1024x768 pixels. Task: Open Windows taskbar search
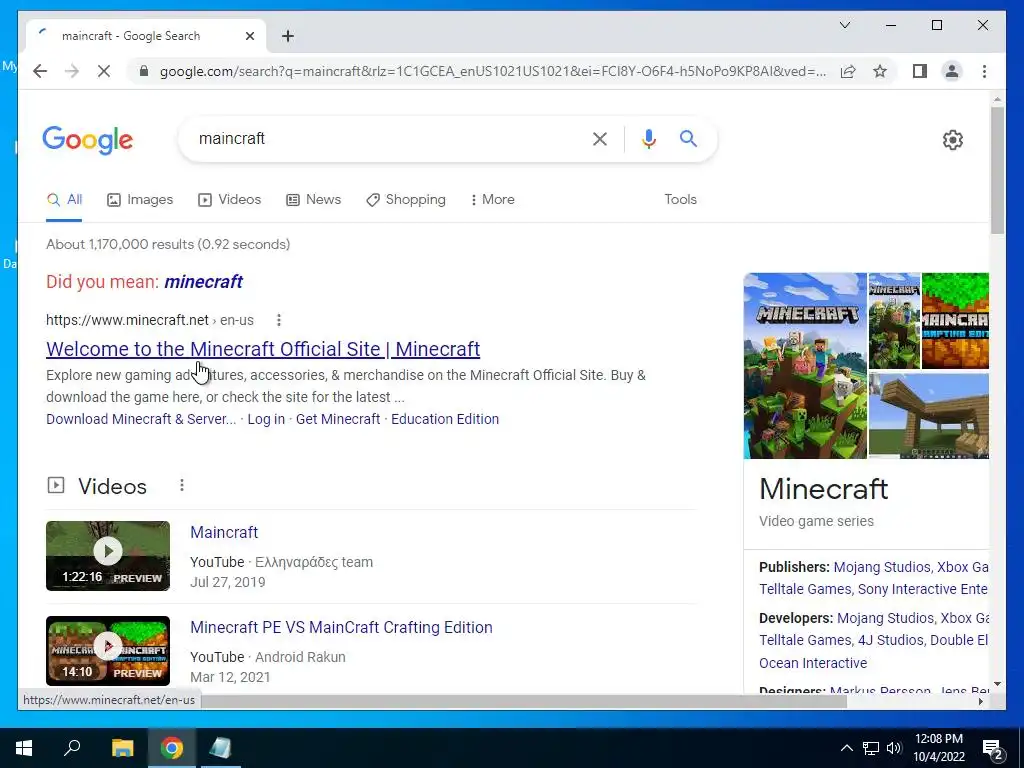click(72, 748)
